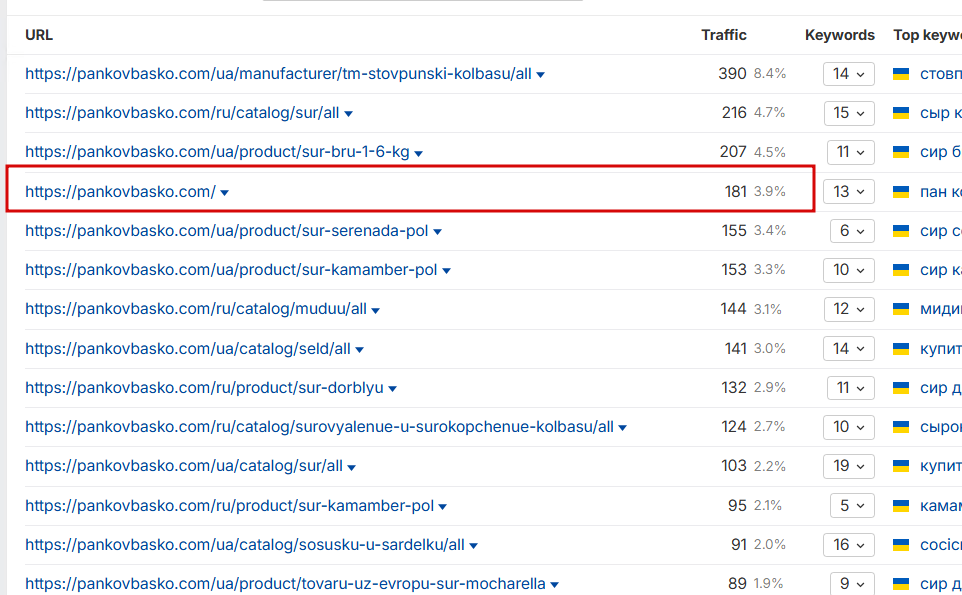The width and height of the screenshot is (962, 595).
Task: Expand arrow next to seld/all URL
Action: (360, 350)
